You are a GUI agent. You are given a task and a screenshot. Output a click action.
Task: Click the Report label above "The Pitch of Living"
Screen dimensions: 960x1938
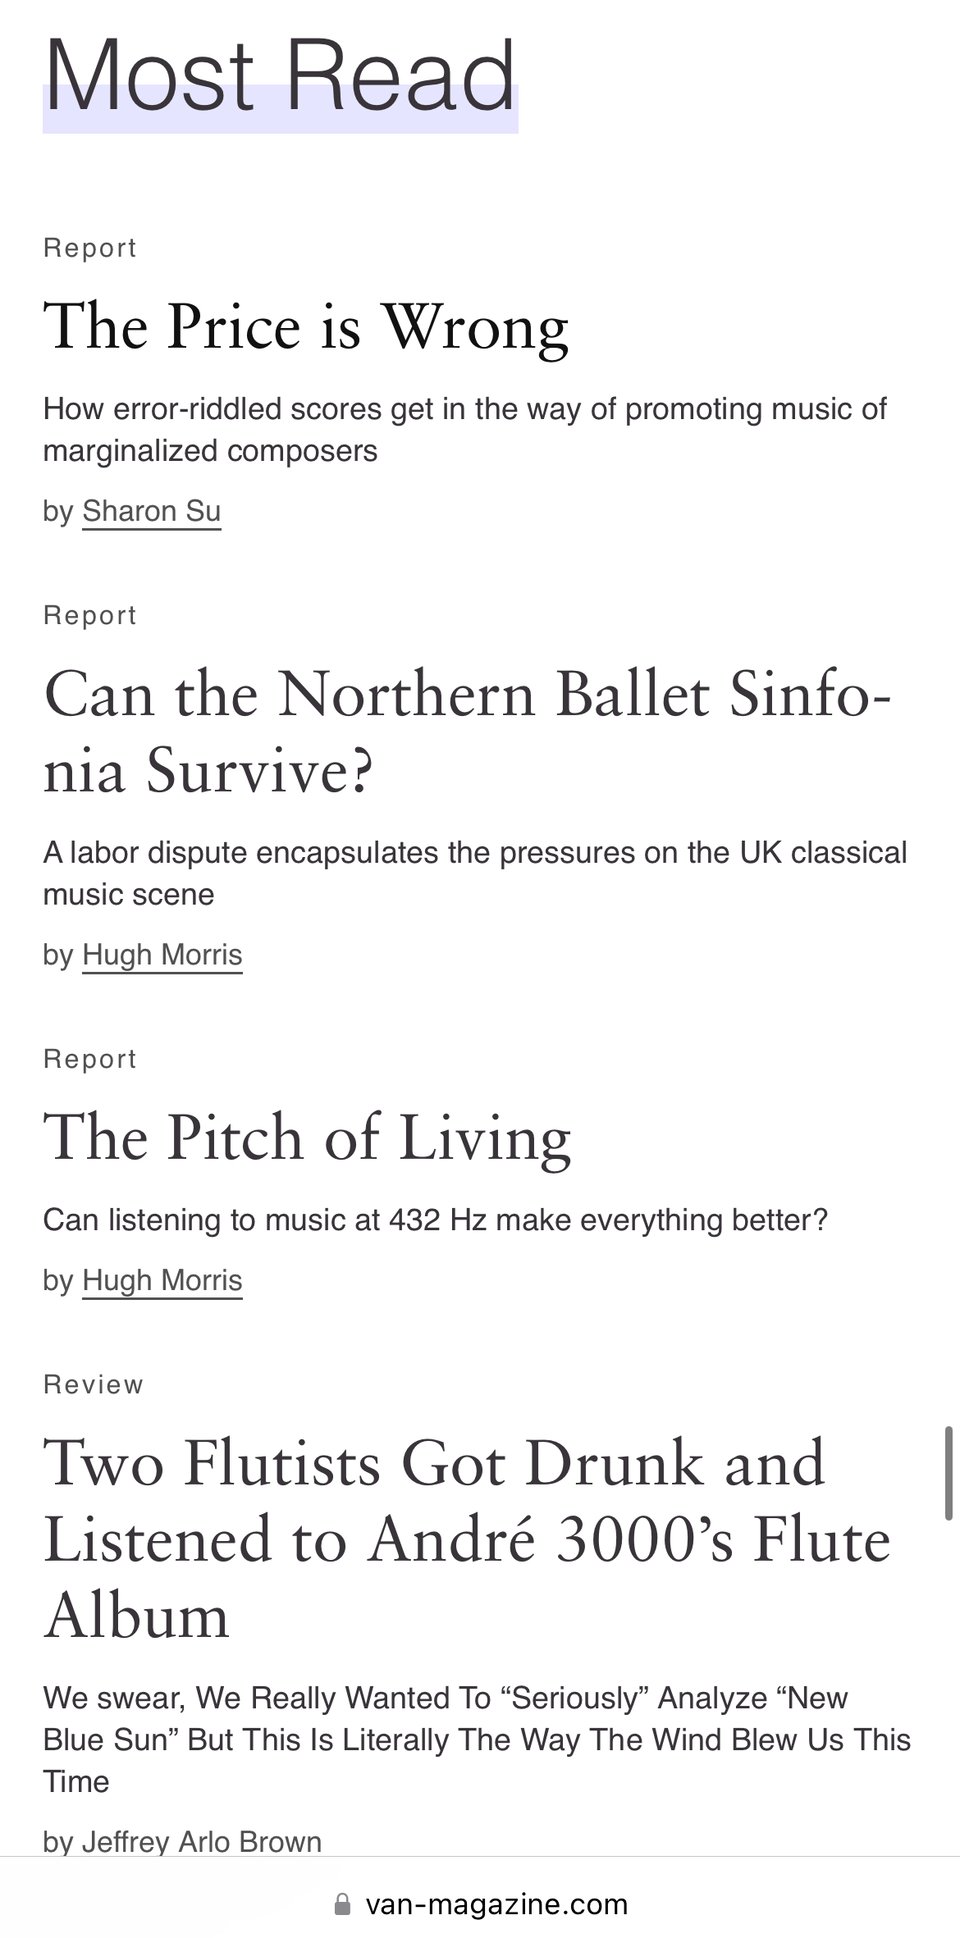pyautogui.click(x=90, y=1059)
